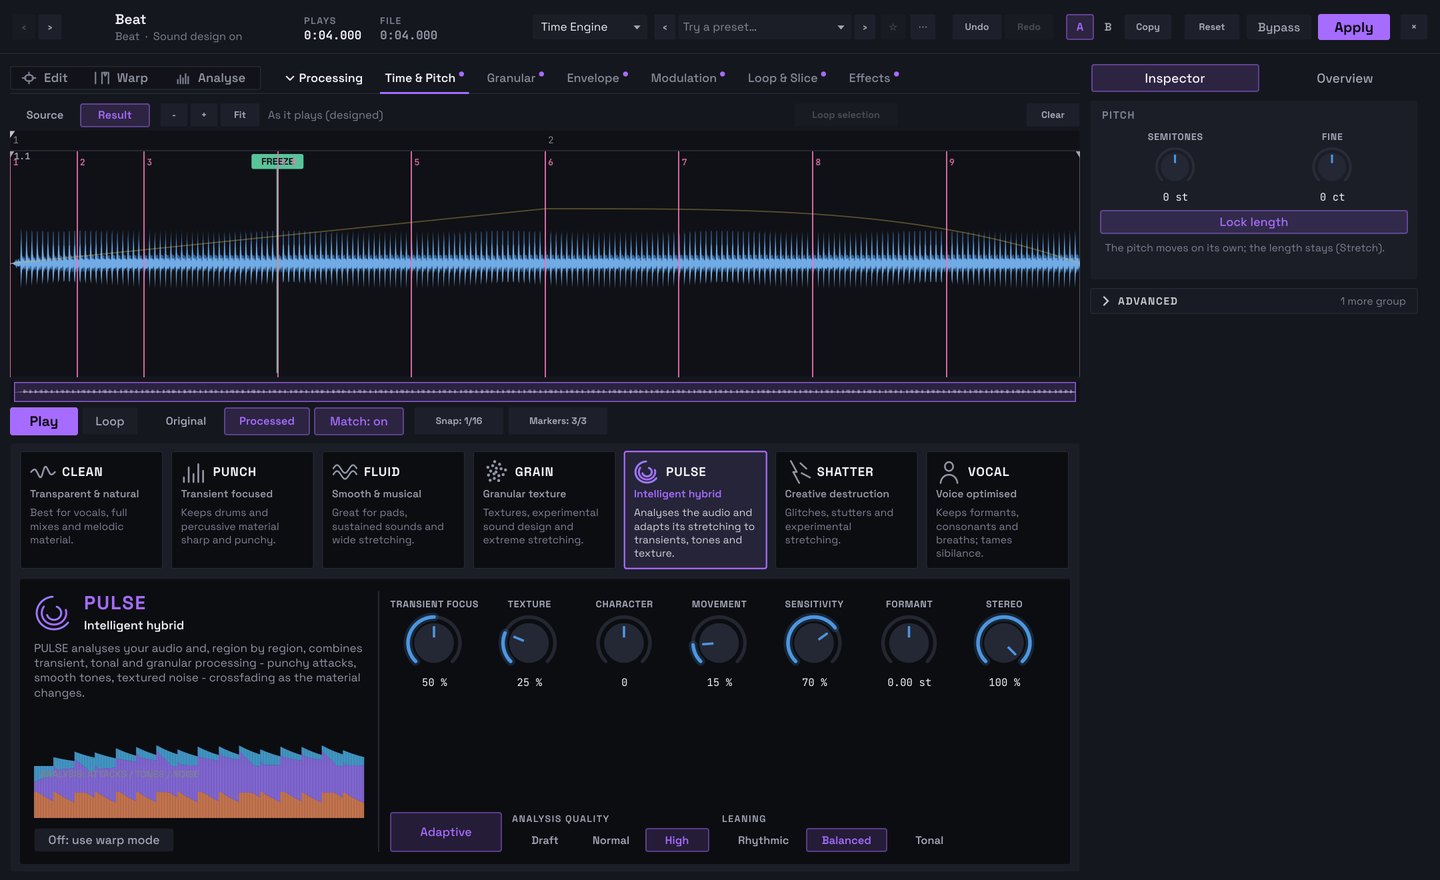This screenshot has width=1440, height=880.
Task: Switch playback to Original audio
Action: (186, 421)
